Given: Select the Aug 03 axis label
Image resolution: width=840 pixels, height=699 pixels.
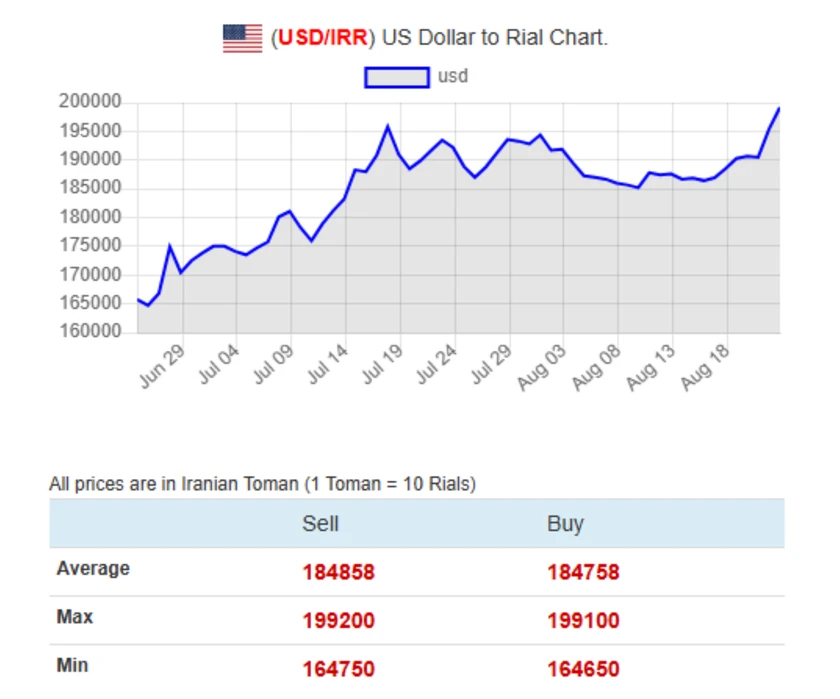Looking at the screenshot, I should point(542,367).
